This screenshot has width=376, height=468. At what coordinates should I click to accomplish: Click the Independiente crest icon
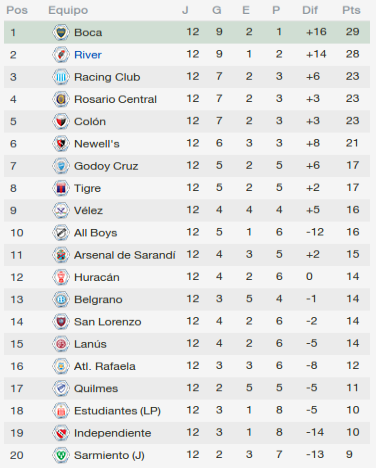[61, 433]
